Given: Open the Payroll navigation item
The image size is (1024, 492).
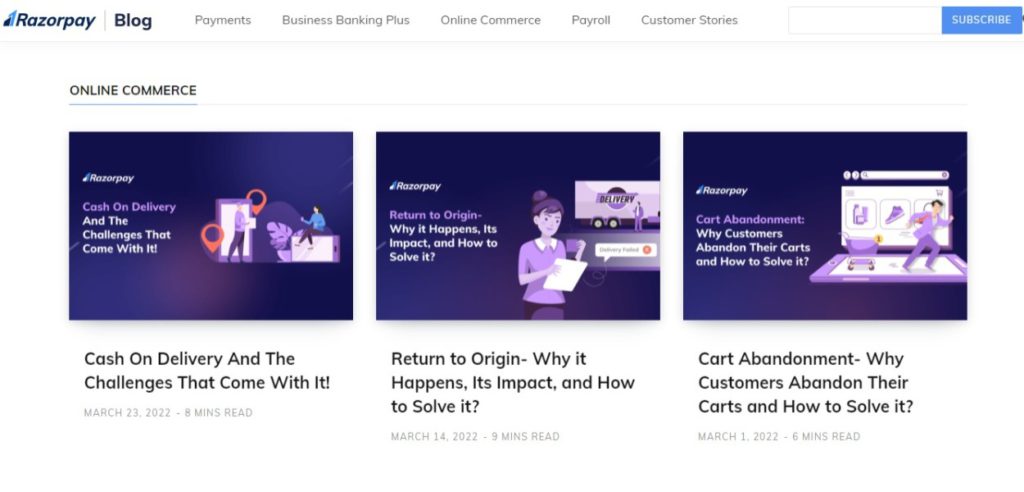Looking at the screenshot, I should 591,20.
